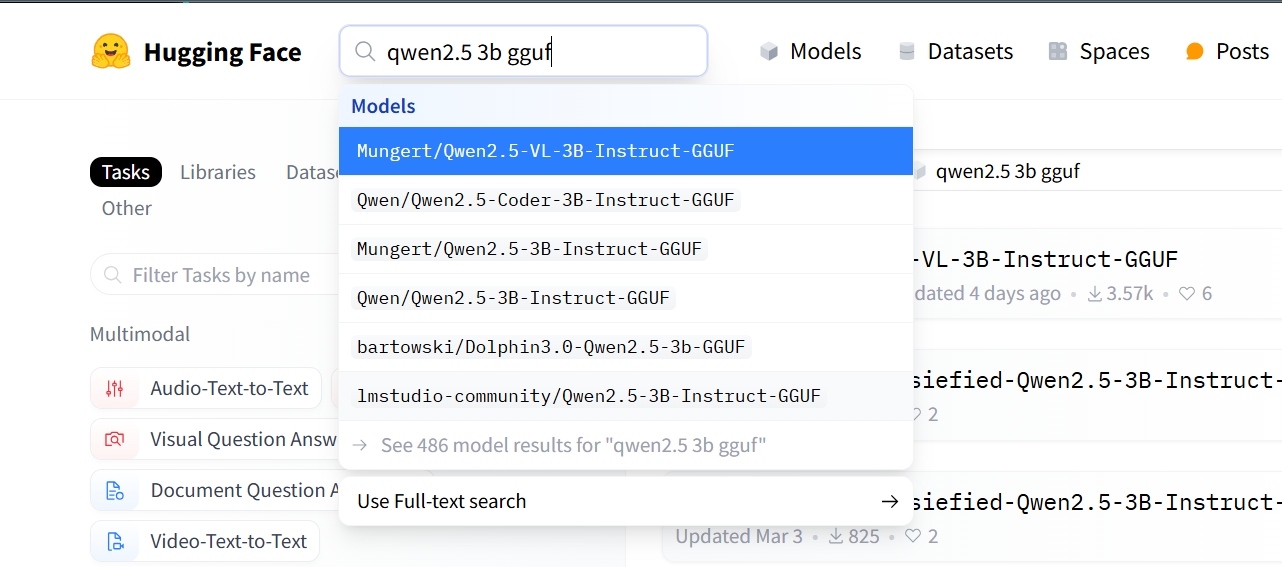Click the search magnifier icon
1282x567 pixels.
click(366, 52)
